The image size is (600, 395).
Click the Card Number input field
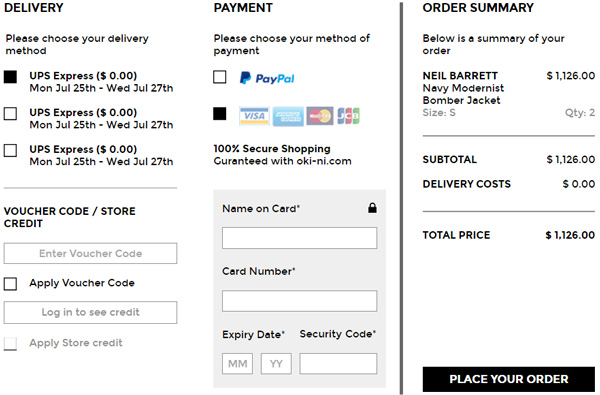[x=299, y=301]
